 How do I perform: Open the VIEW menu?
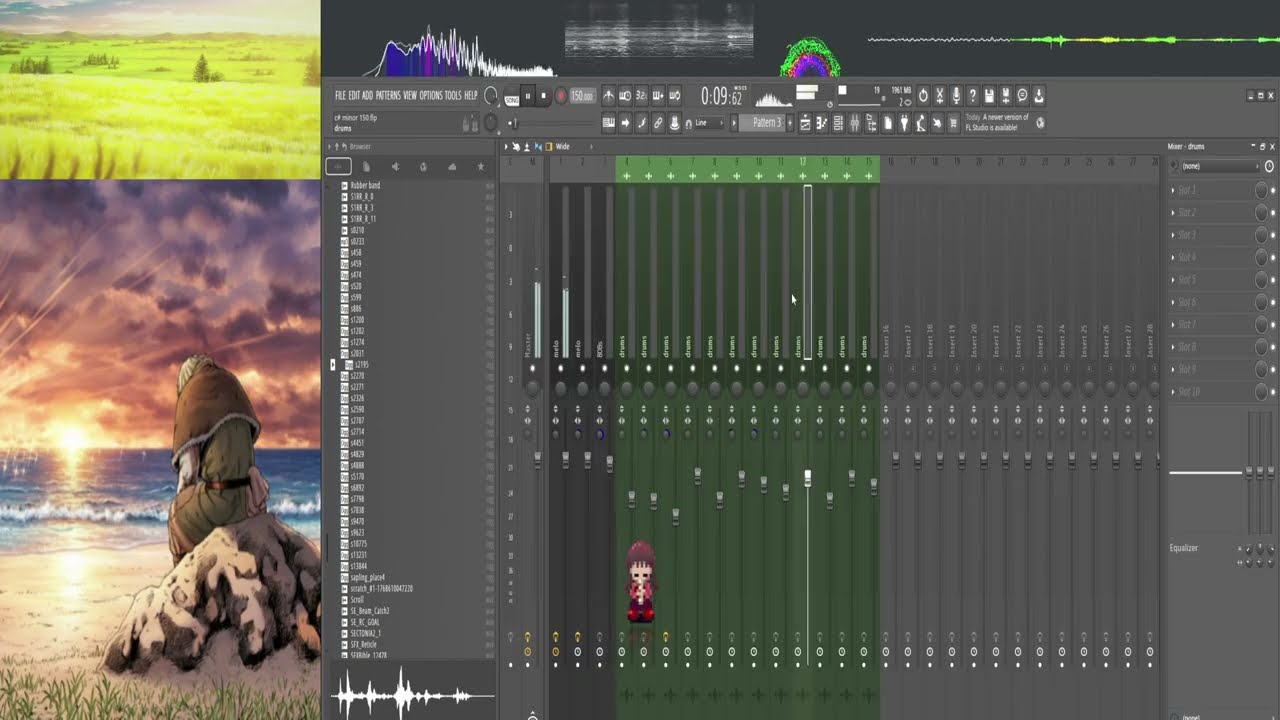pos(410,95)
